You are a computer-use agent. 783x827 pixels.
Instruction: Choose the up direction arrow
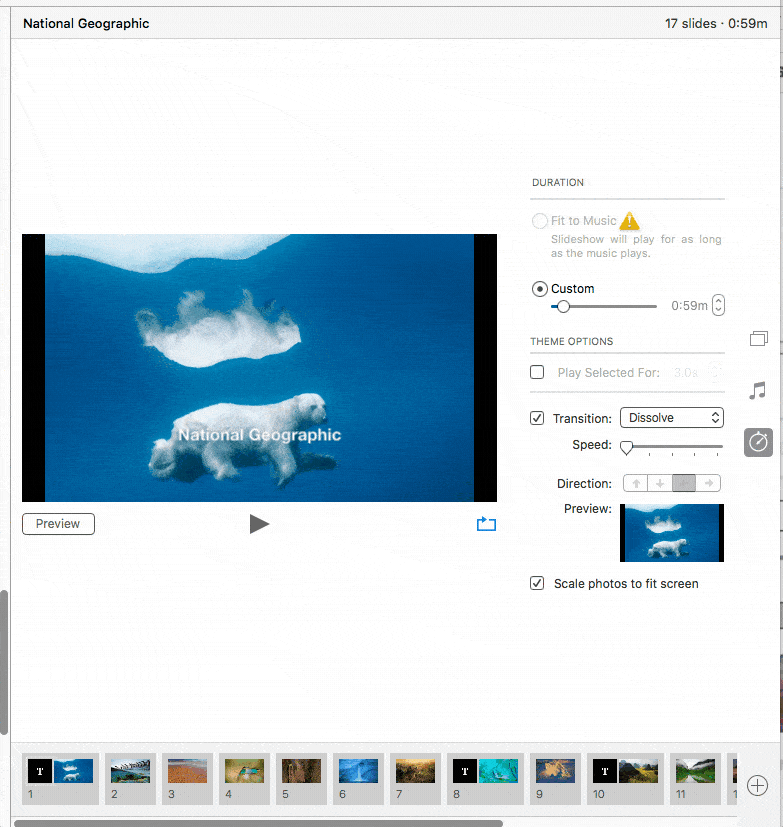click(x=636, y=483)
